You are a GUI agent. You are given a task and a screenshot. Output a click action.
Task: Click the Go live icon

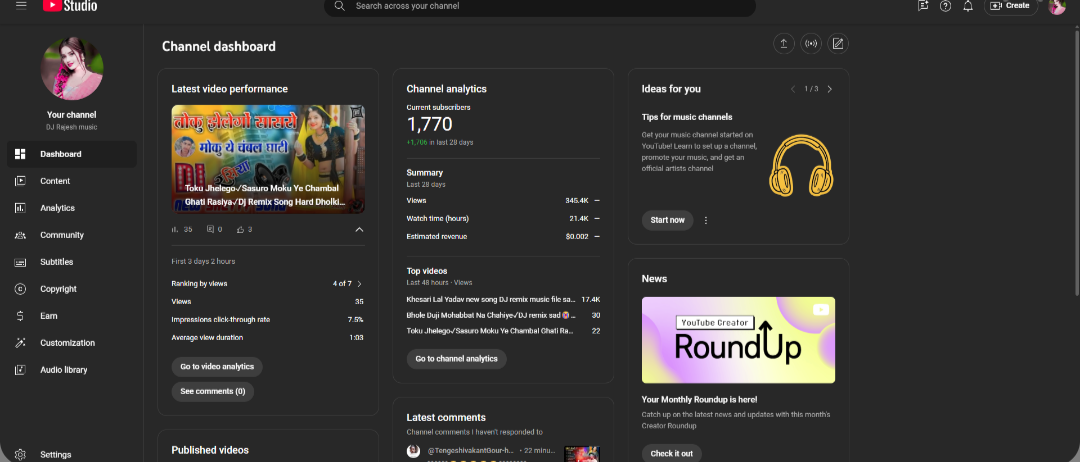point(811,44)
